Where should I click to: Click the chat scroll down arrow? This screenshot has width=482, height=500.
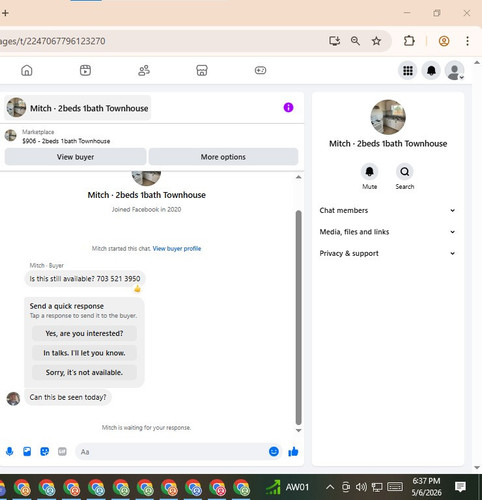(x=299, y=430)
